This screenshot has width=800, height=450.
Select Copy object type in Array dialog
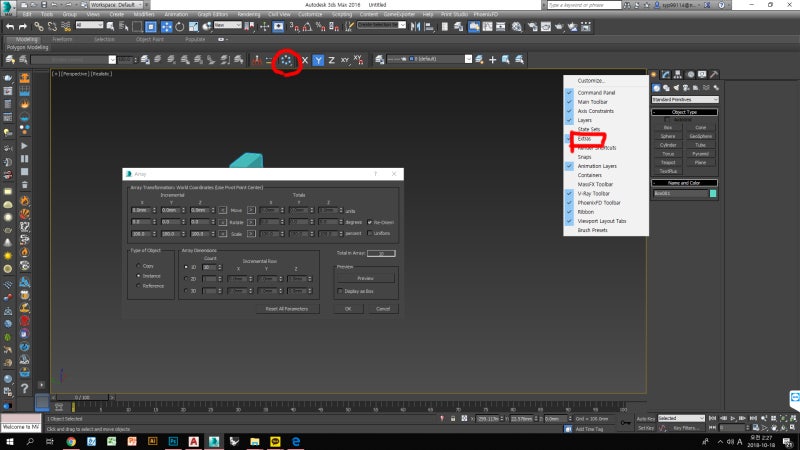click(138, 266)
